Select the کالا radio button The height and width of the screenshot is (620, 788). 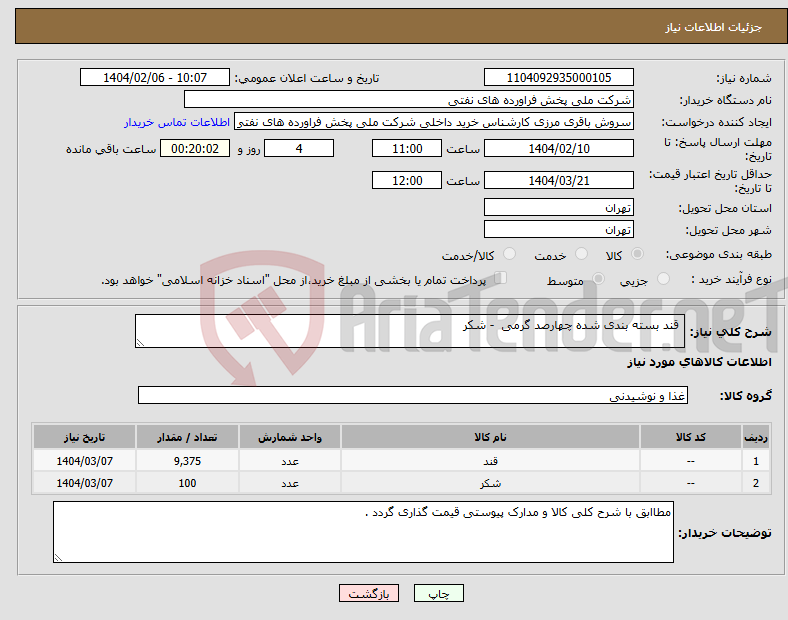637,254
